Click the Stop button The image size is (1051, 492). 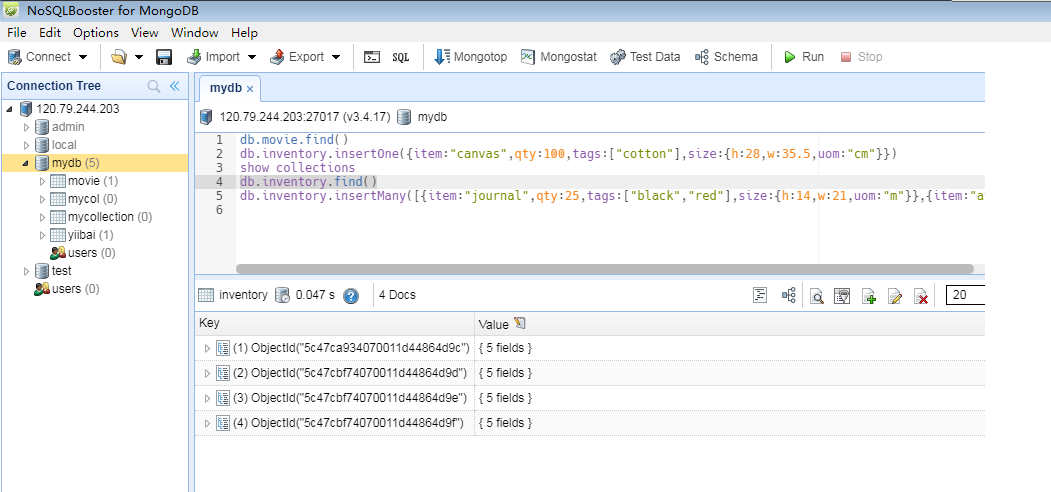click(x=861, y=57)
